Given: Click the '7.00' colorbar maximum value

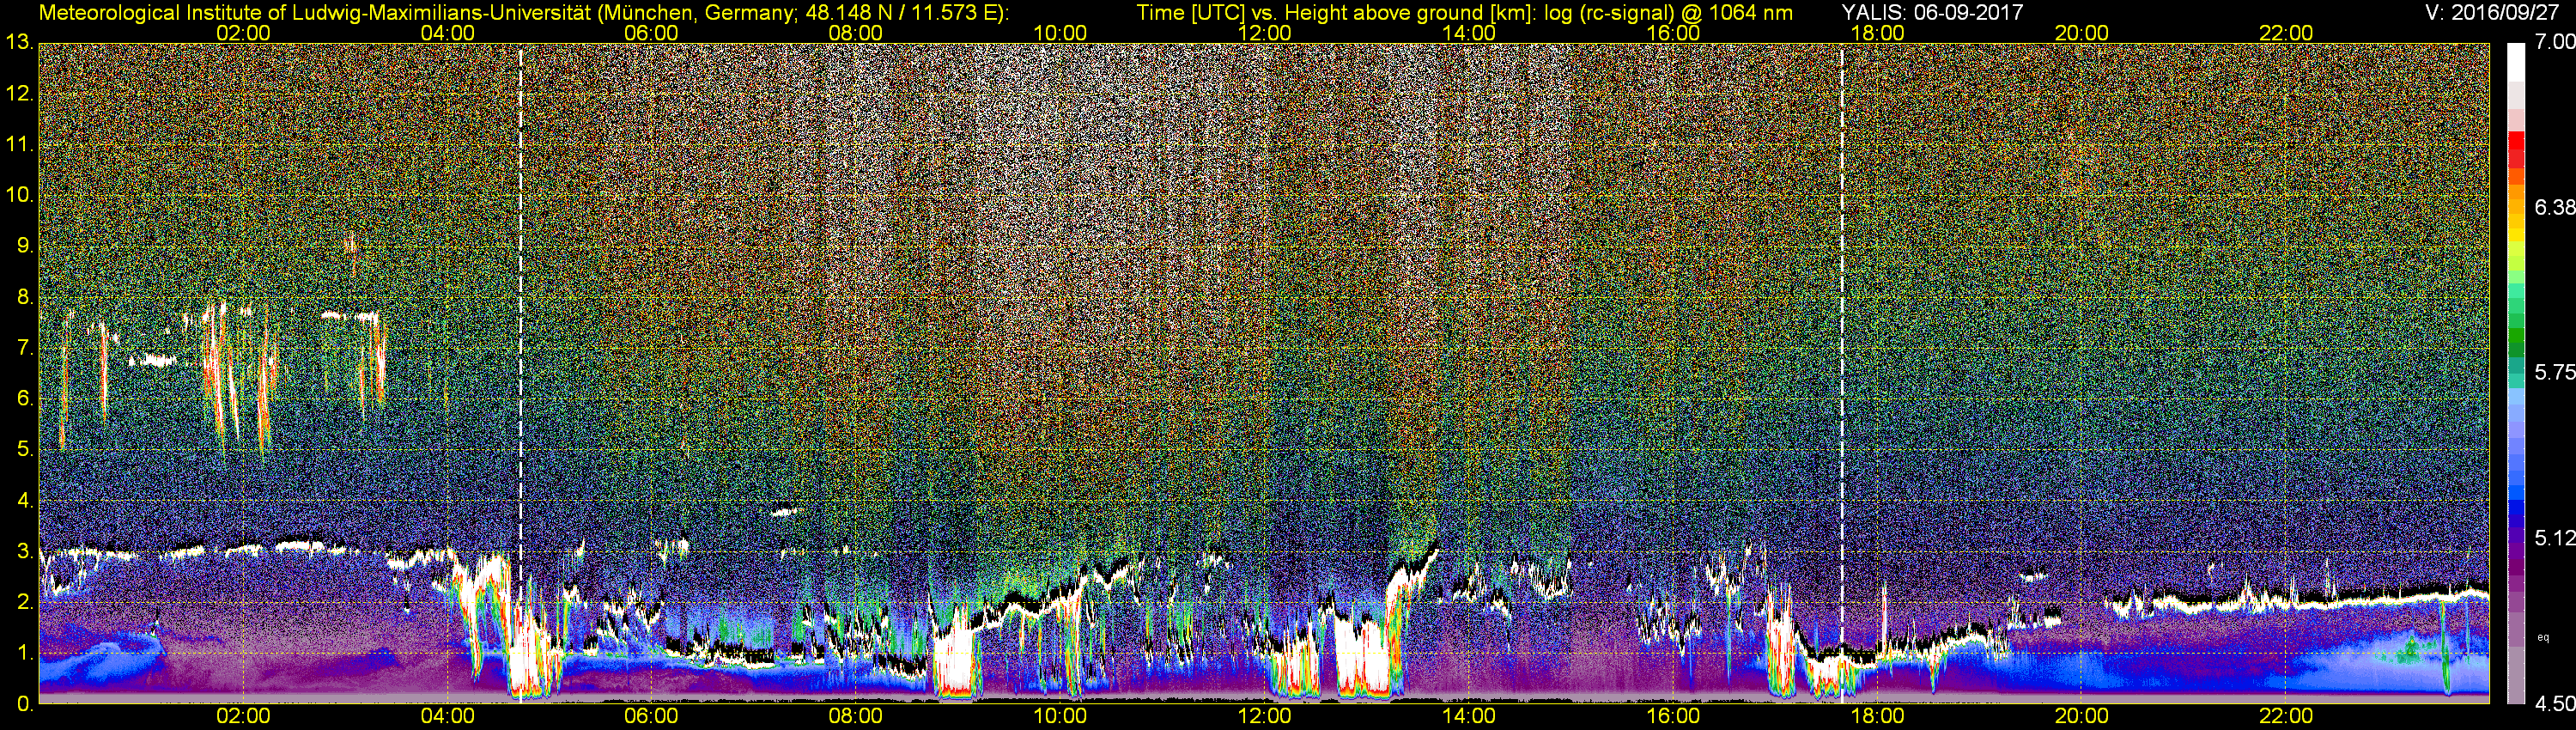Looking at the screenshot, I should pyautogui.click(x=2554, y=42).
